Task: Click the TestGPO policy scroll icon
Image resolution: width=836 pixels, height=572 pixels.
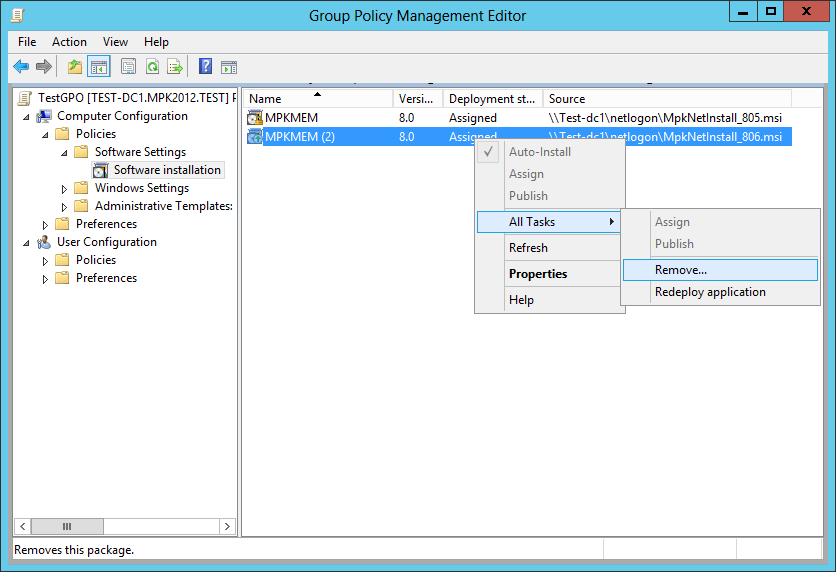Action: click(x=25, y=98)
